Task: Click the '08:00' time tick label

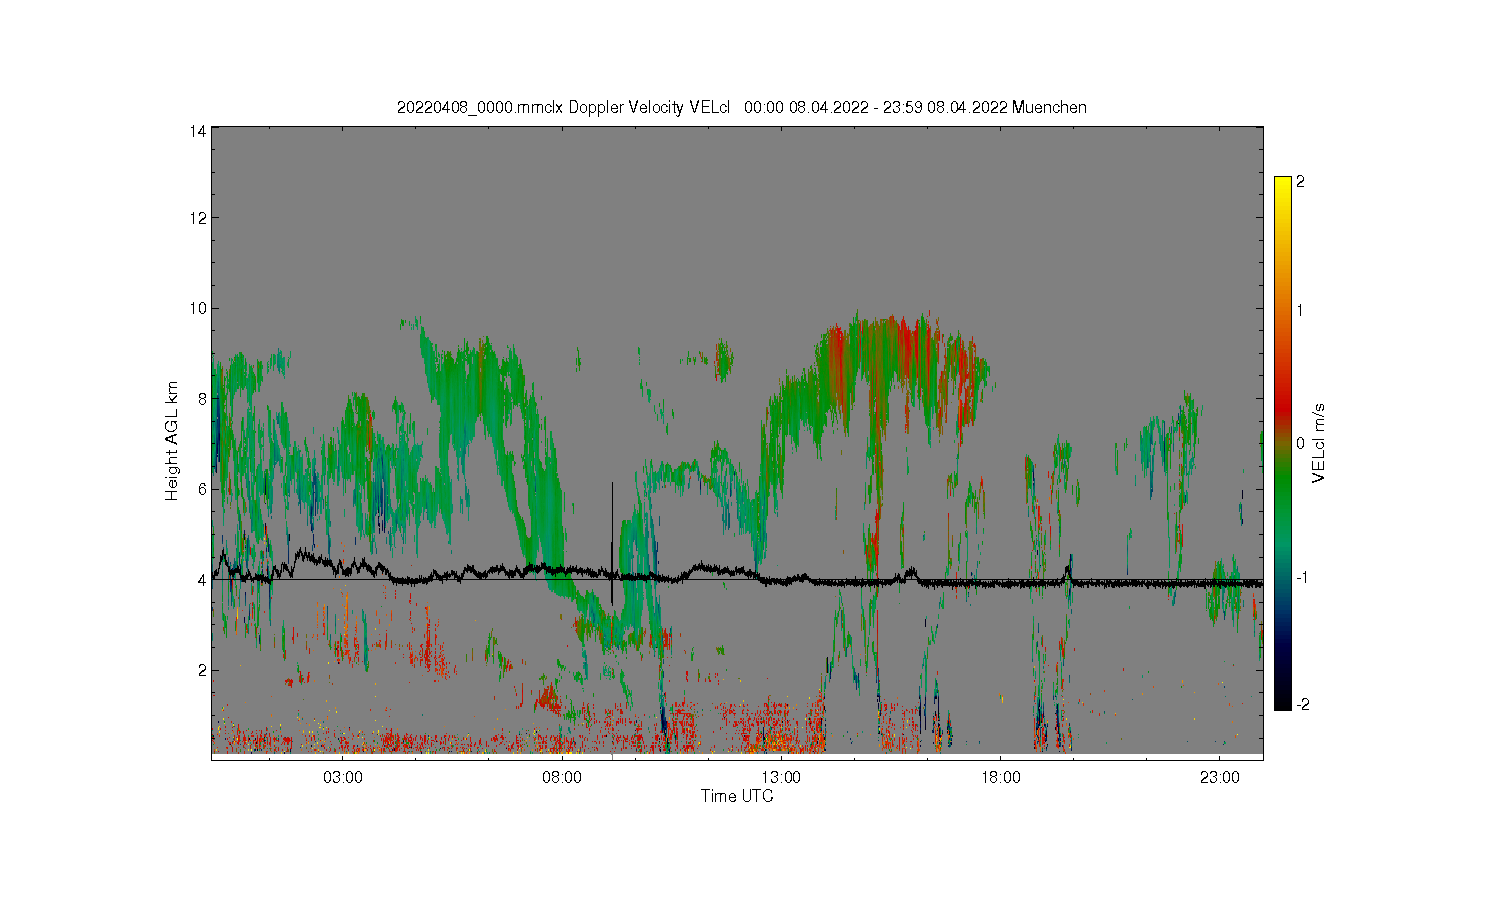Action: (x=562, y=778)
